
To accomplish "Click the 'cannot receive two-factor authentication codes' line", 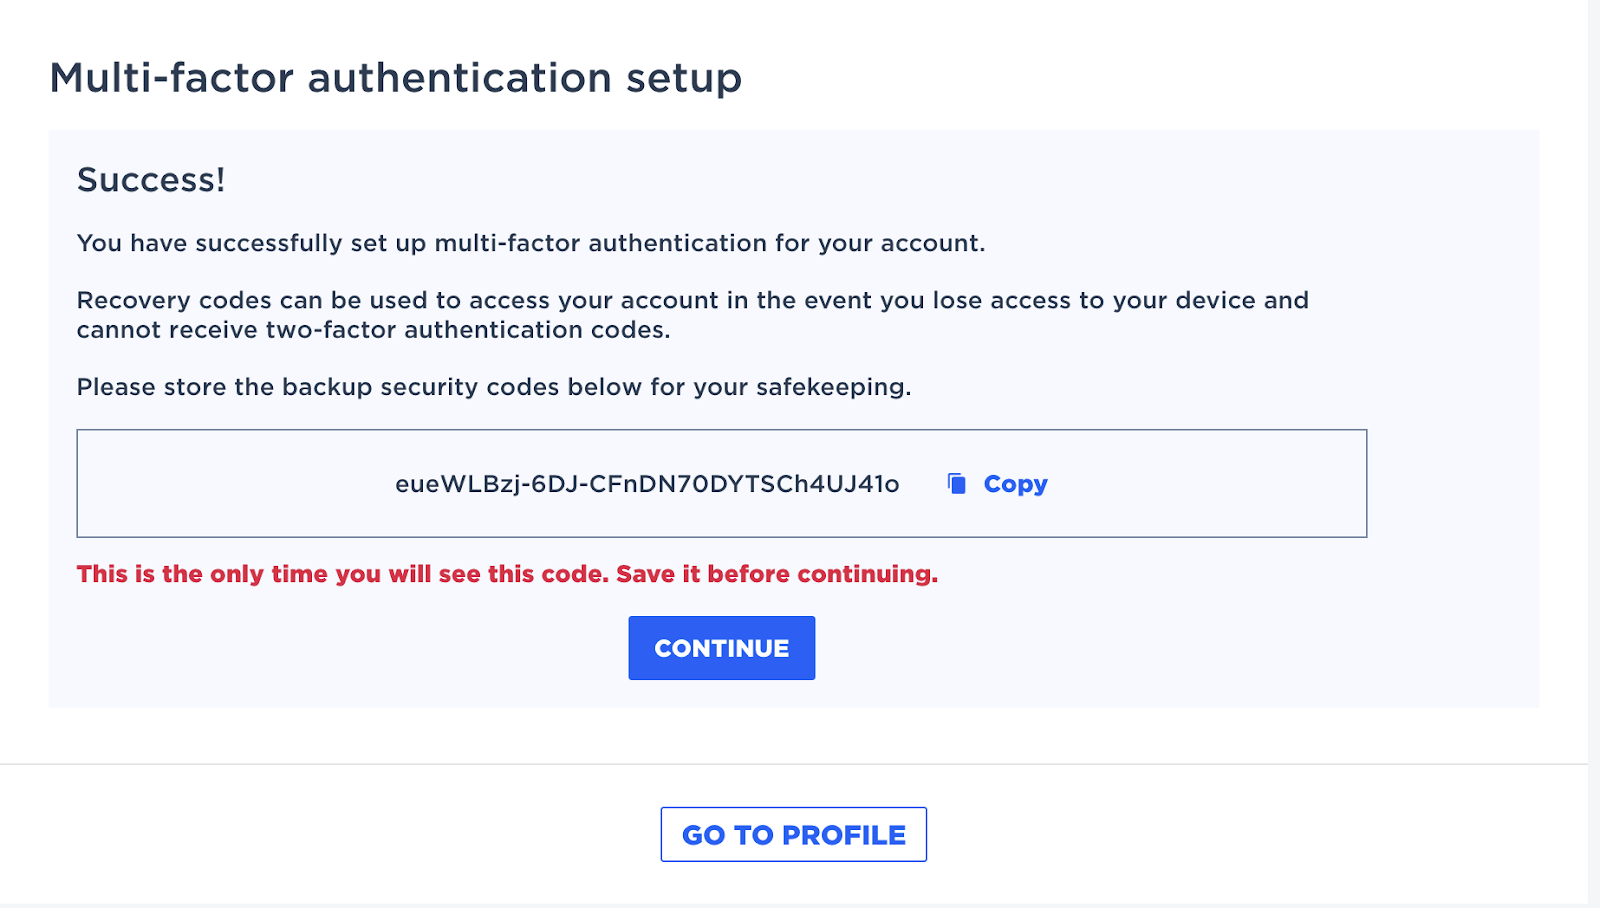I will tap(373, 330).
